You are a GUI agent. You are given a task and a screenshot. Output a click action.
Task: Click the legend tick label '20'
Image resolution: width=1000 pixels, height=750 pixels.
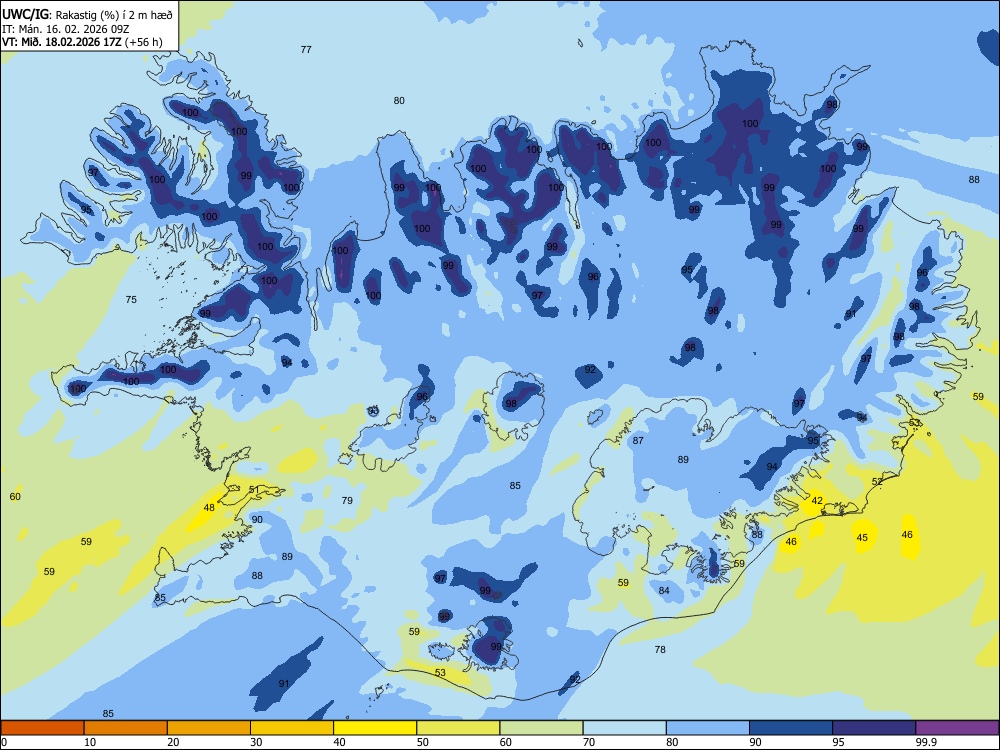(x=173, y=742)
